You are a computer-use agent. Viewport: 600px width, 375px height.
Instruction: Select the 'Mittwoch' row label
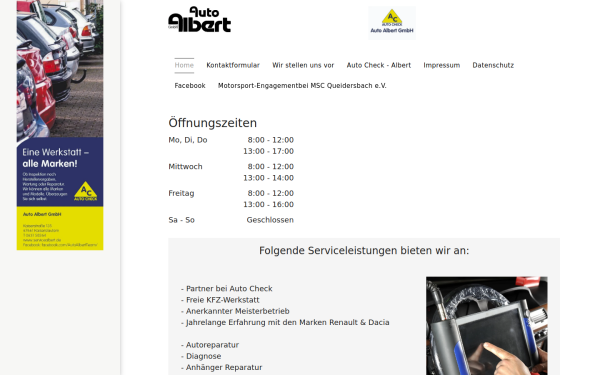point(185,166)
